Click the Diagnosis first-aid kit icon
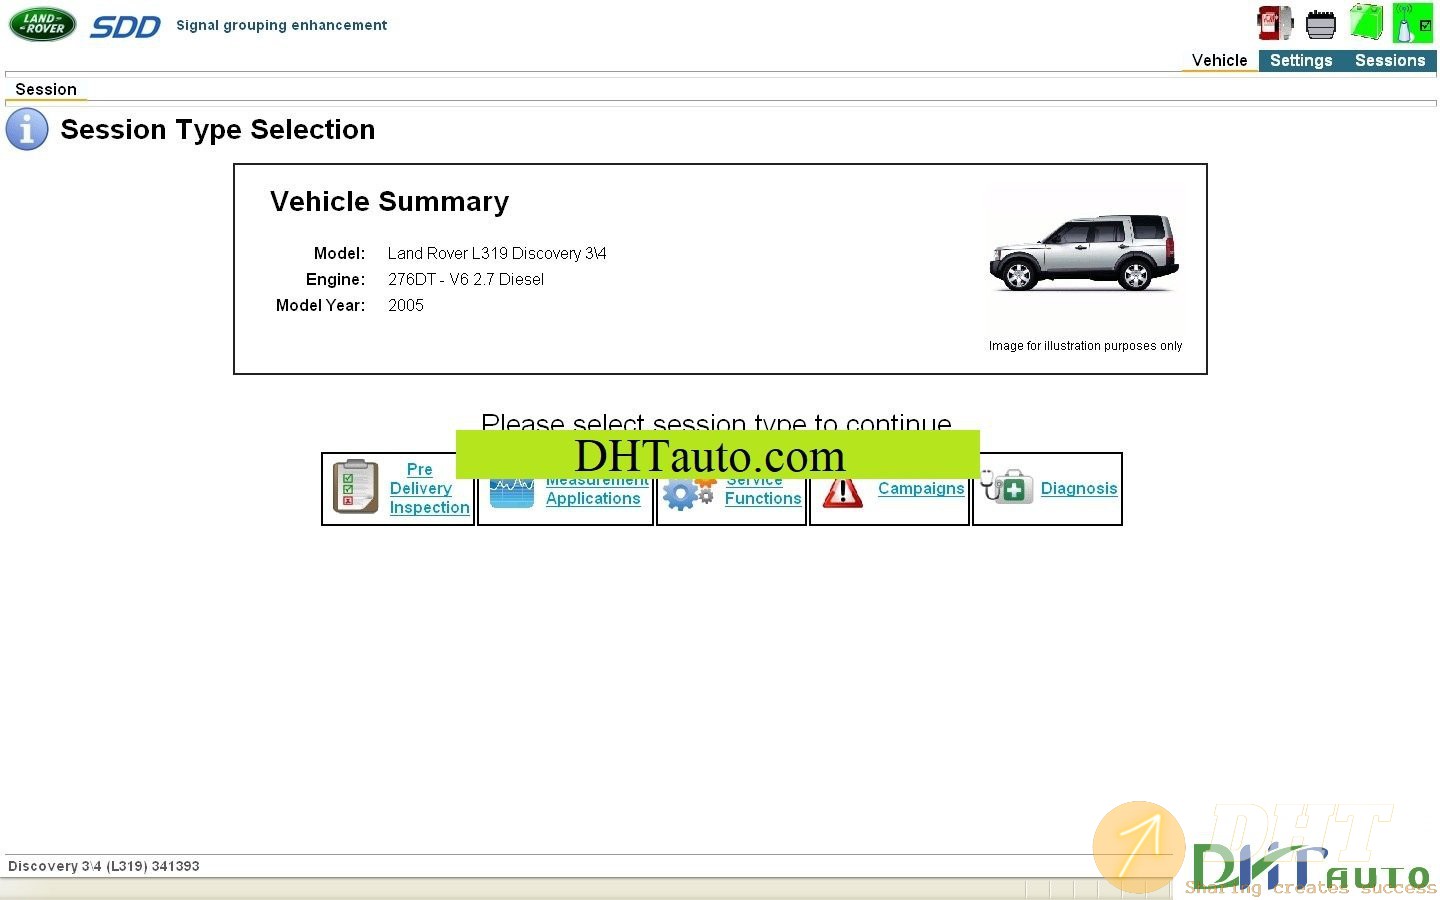Image resolution: width=1440 pixels, height=900 pixels. (1006, 487)
